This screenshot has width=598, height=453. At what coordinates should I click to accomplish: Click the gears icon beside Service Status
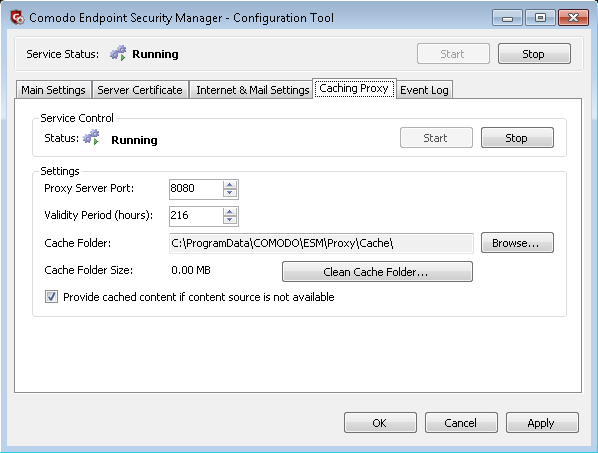point(118,53)
